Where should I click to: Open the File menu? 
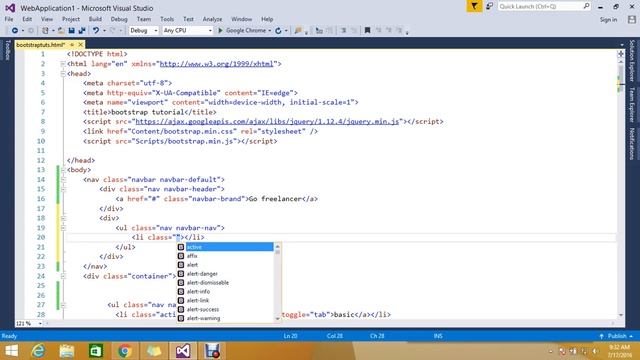9,19
